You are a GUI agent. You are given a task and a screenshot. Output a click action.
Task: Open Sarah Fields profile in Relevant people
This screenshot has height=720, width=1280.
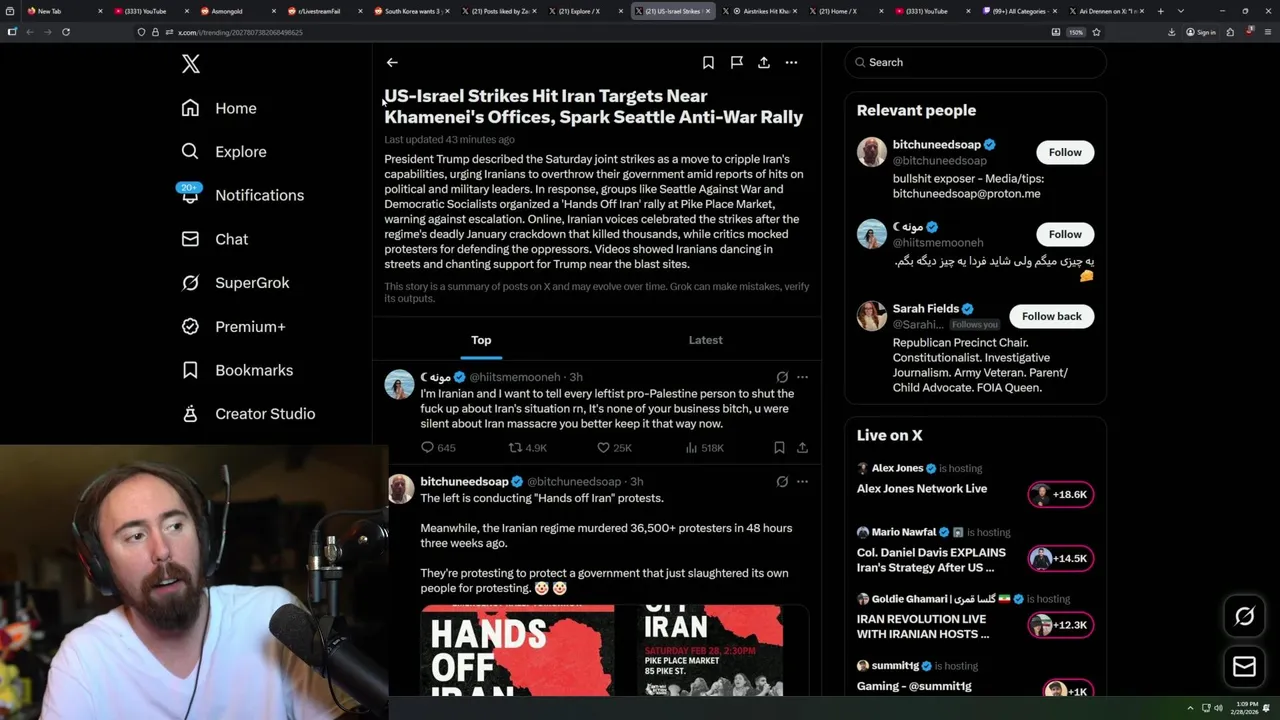click(x=926, y=309)
